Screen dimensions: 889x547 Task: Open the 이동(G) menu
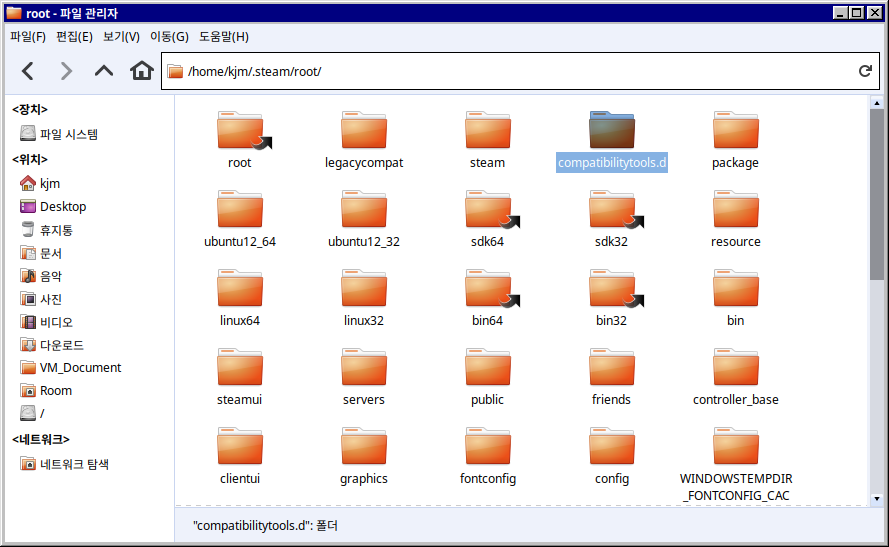coord(169,37)
